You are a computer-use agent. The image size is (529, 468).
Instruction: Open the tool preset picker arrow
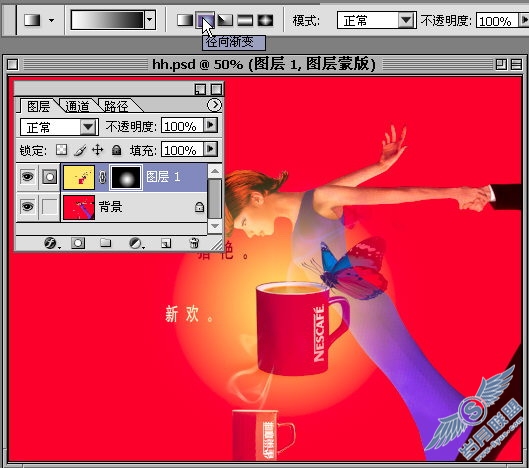[x=51, y=20]
